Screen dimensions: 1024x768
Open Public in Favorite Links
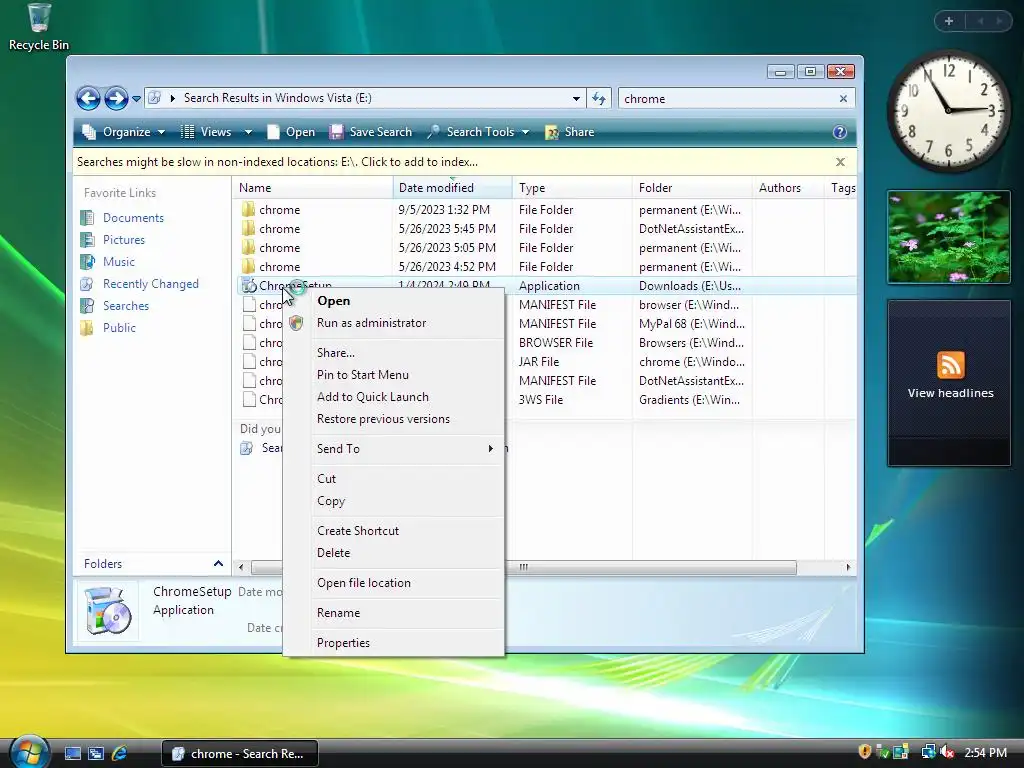click(119, 328)
